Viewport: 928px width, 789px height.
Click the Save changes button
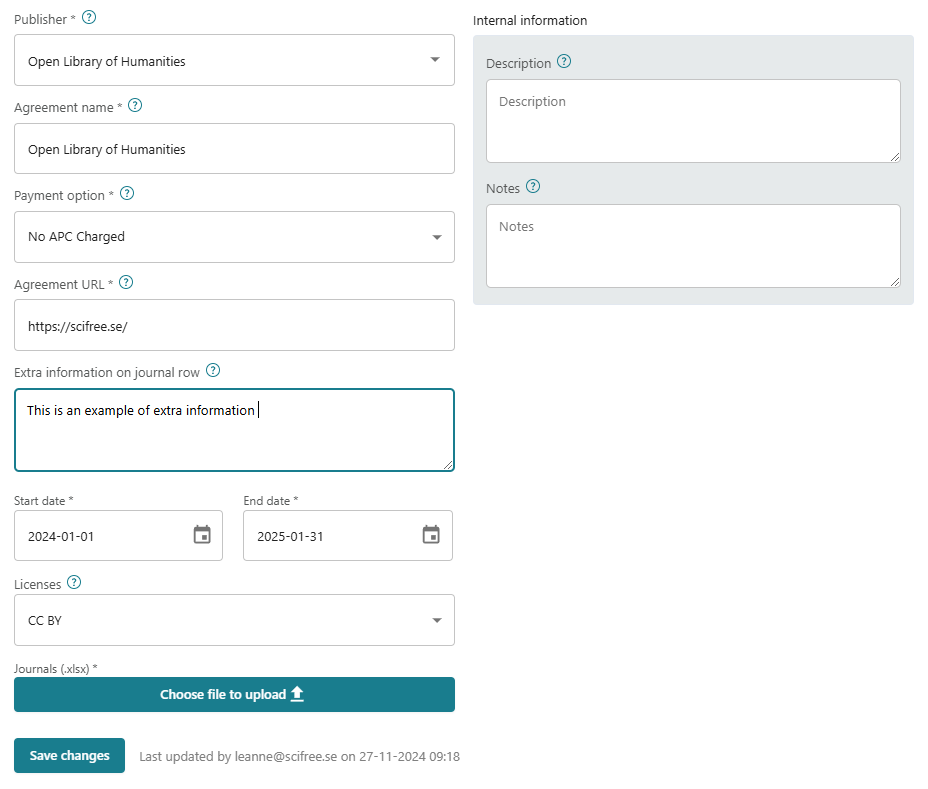pos(69,755)
